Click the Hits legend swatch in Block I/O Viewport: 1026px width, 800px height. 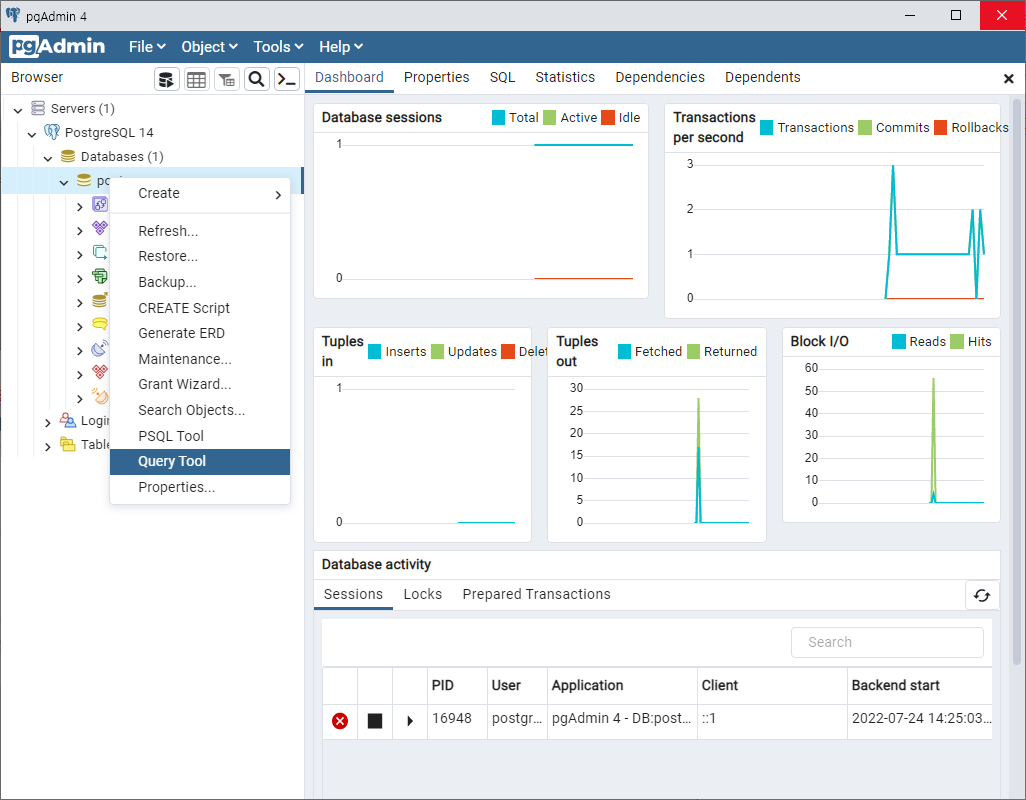(957, 341)
